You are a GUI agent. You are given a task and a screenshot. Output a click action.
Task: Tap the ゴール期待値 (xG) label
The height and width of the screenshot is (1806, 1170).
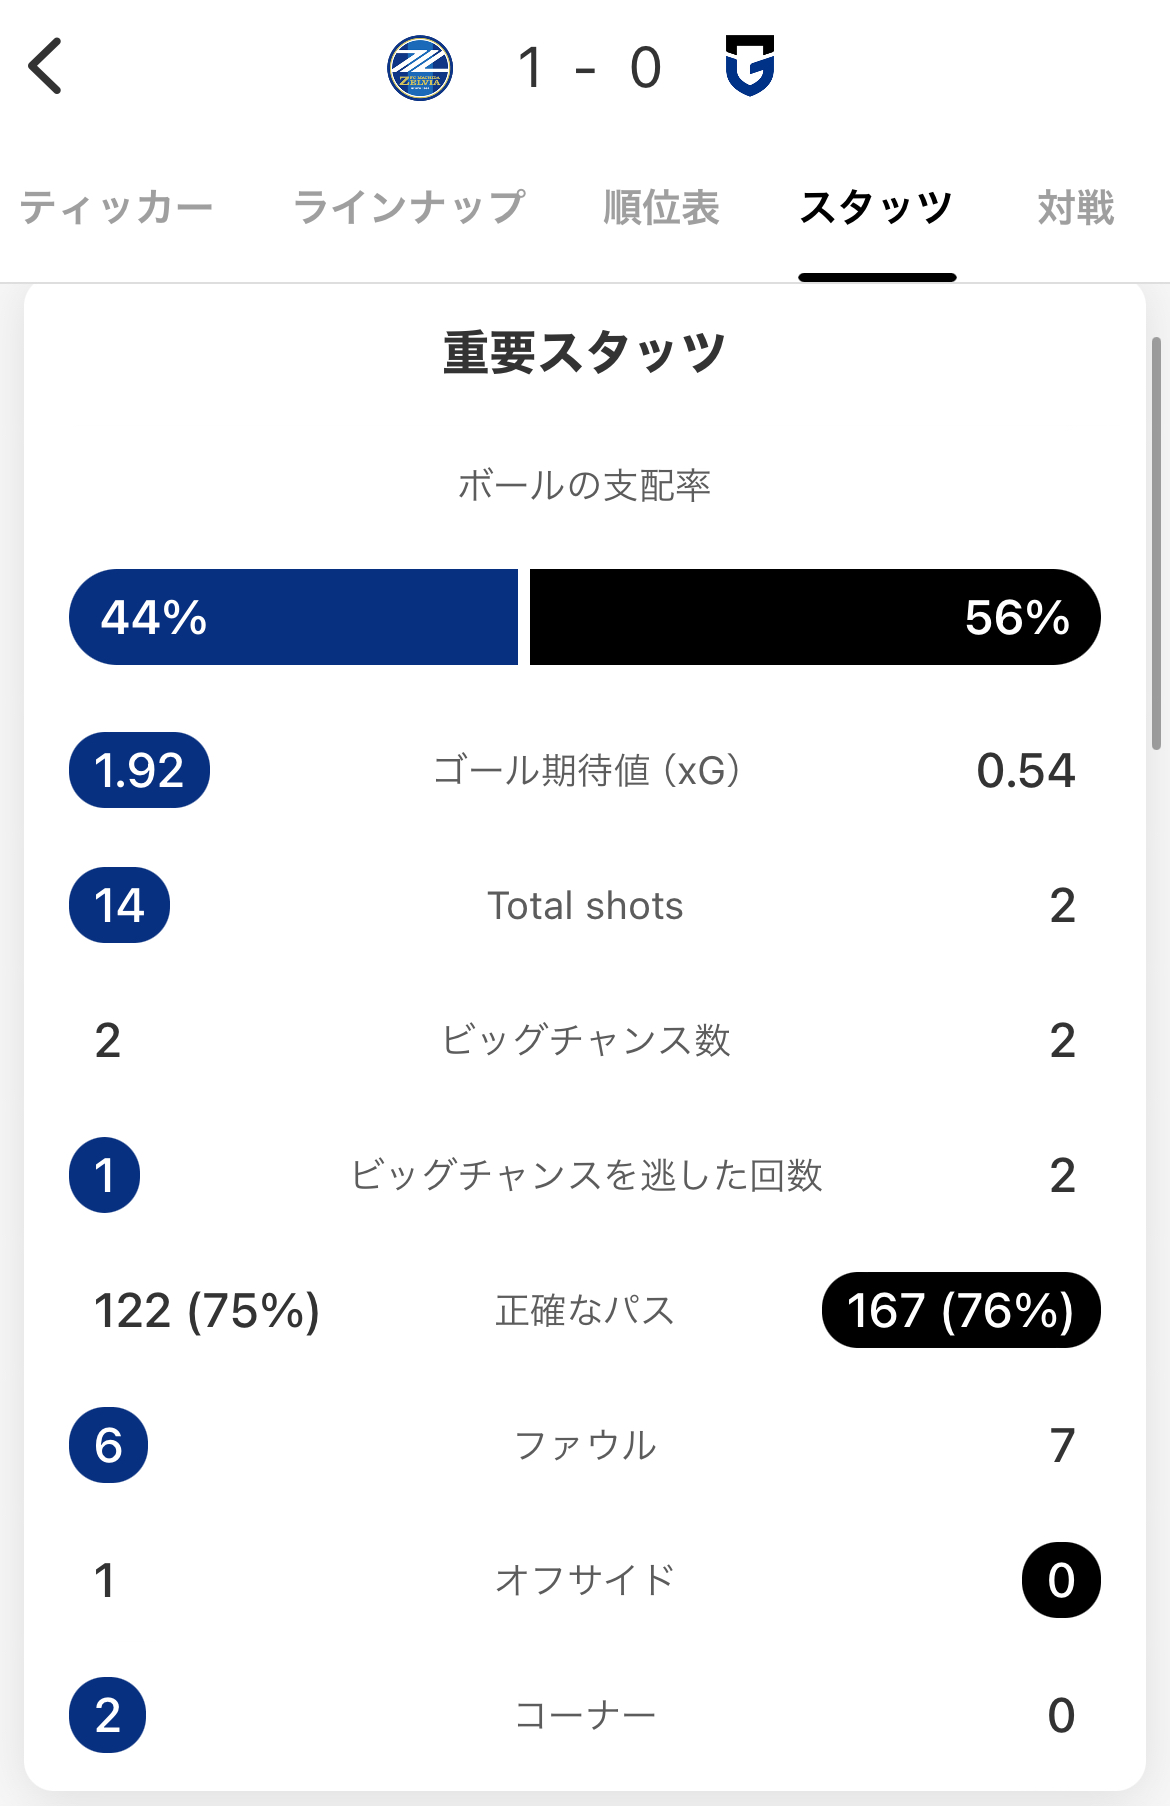[586, 771]
